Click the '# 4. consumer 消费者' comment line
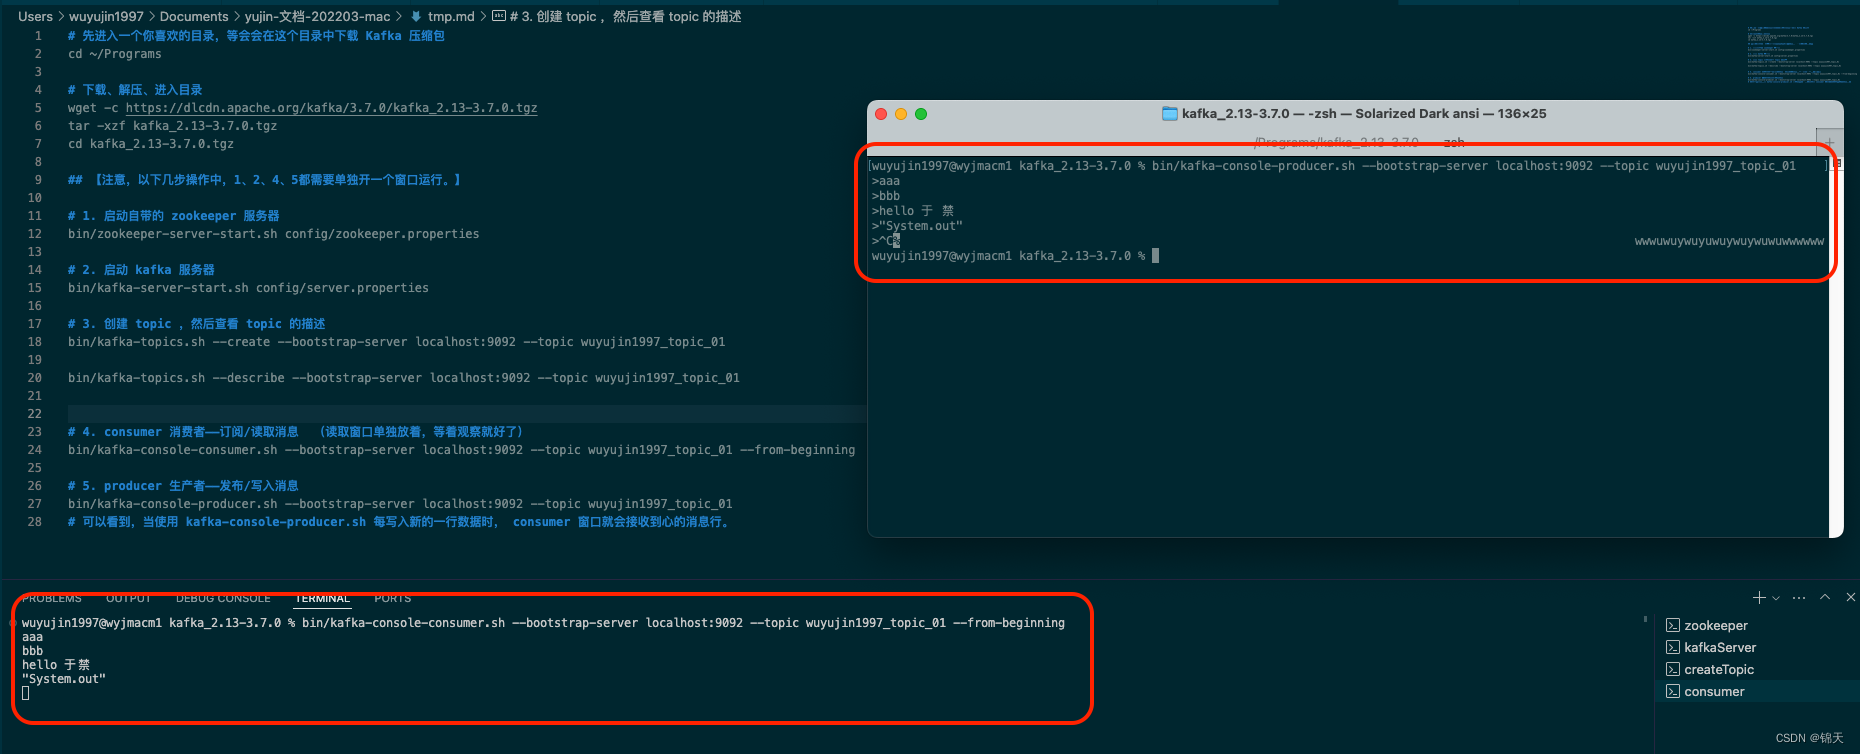The image size is (1860, 754). tap(296, 432)
